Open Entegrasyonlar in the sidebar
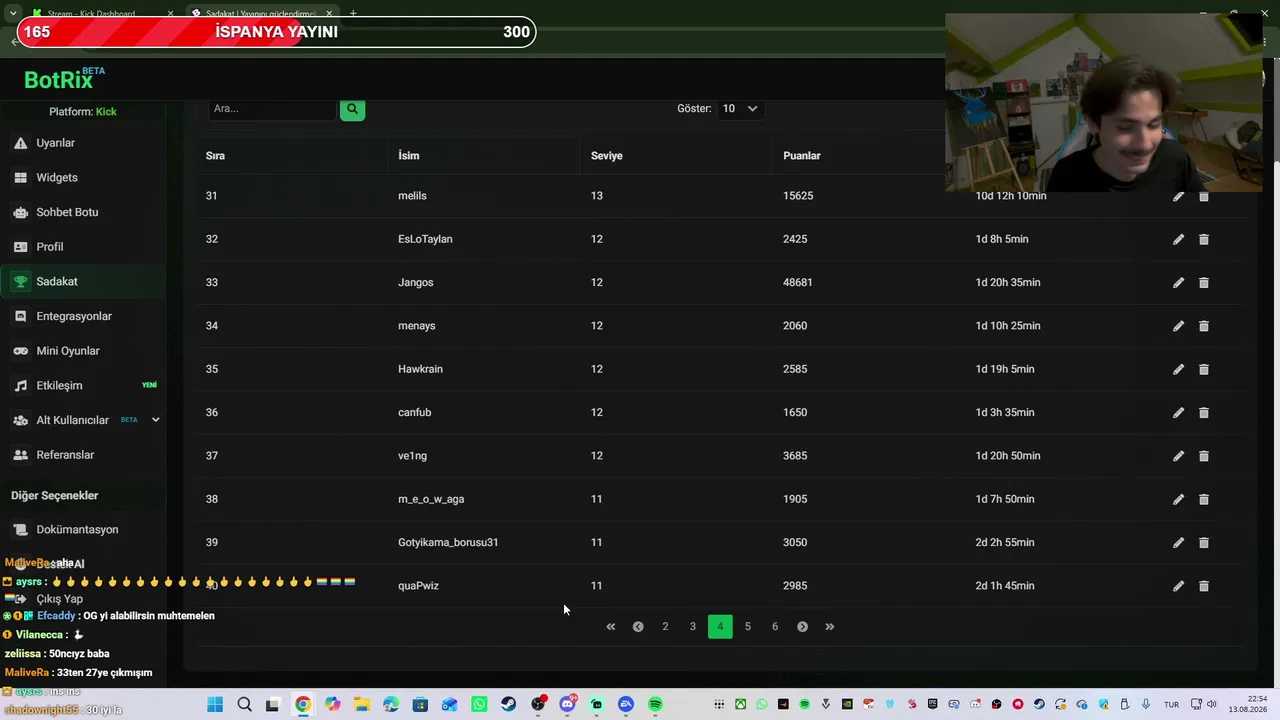The width and height of the screenshot is (1280, 720). pos(83,316)
